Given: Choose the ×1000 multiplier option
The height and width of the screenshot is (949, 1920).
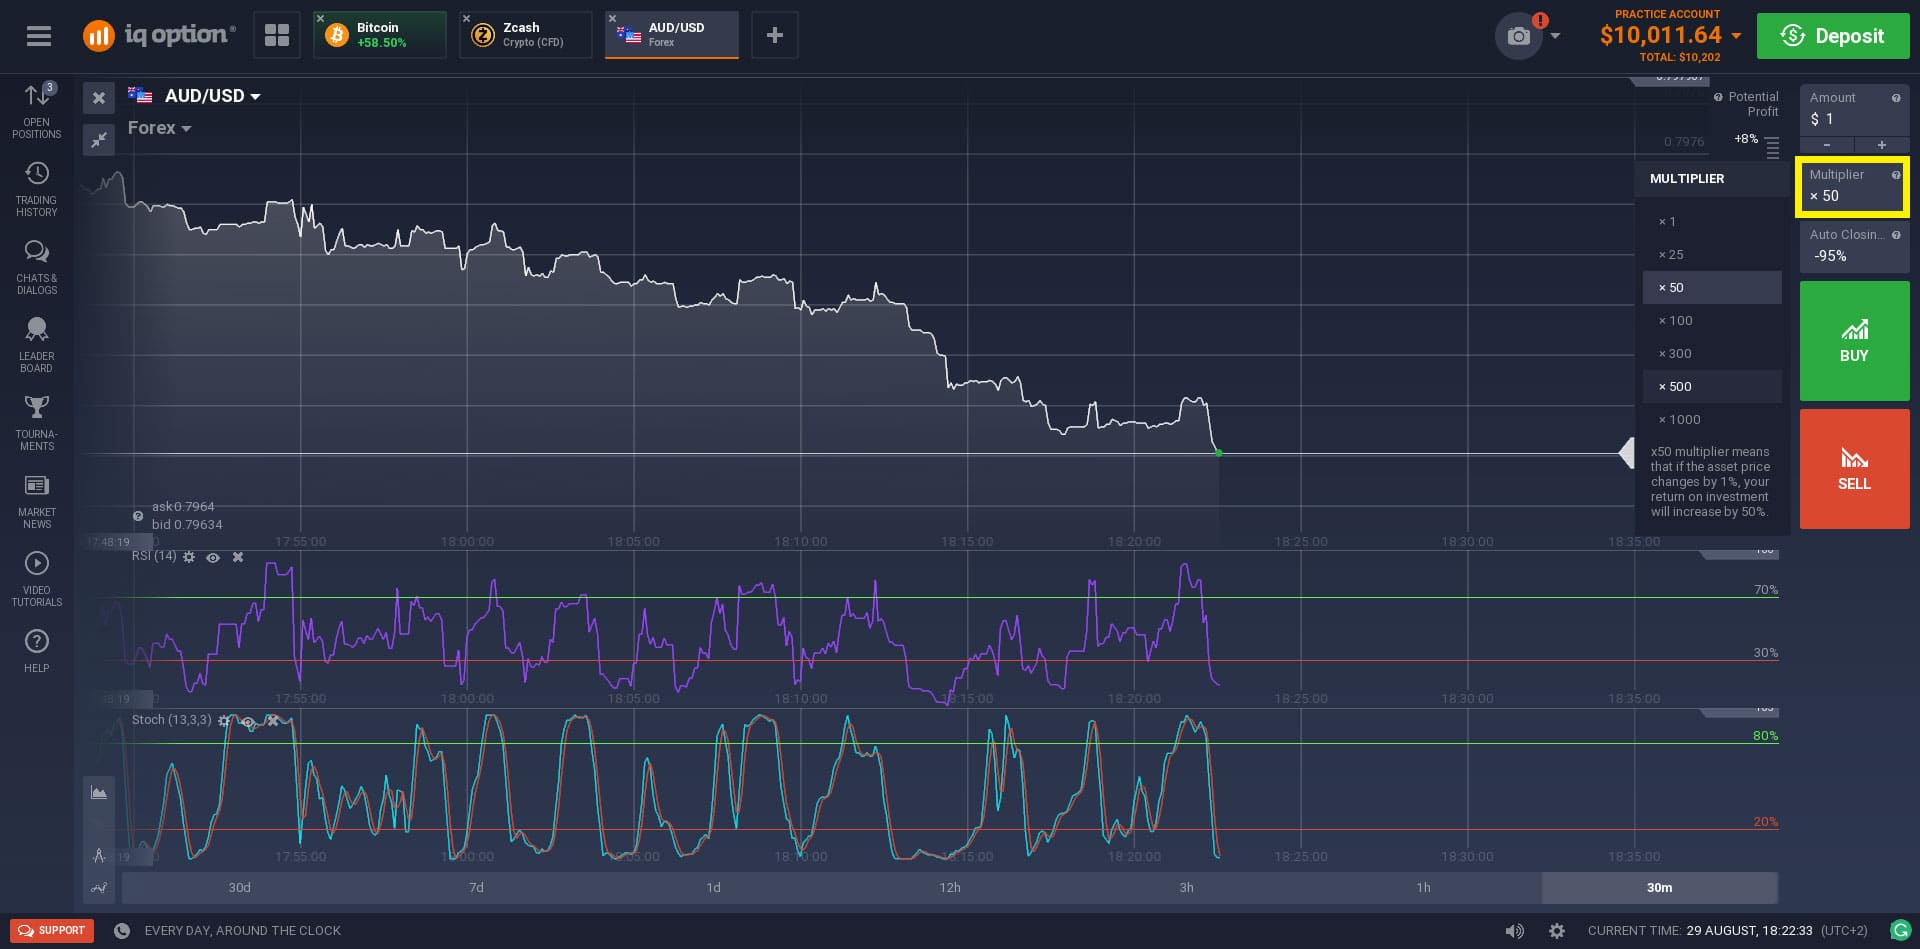Looking at the screenshot, I should pyautogui.click(x=1712, y=420).
